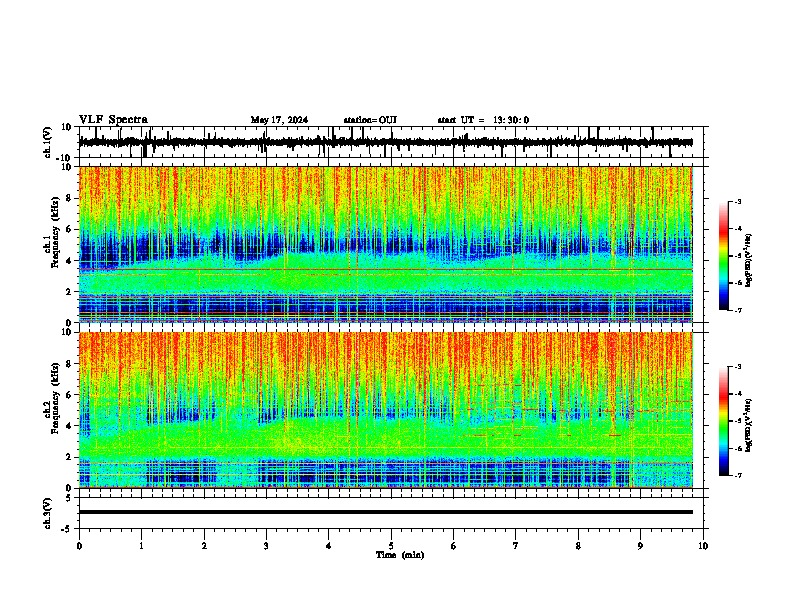
Task: Click time-axis tick label "8"
Action: click(578, 546)
